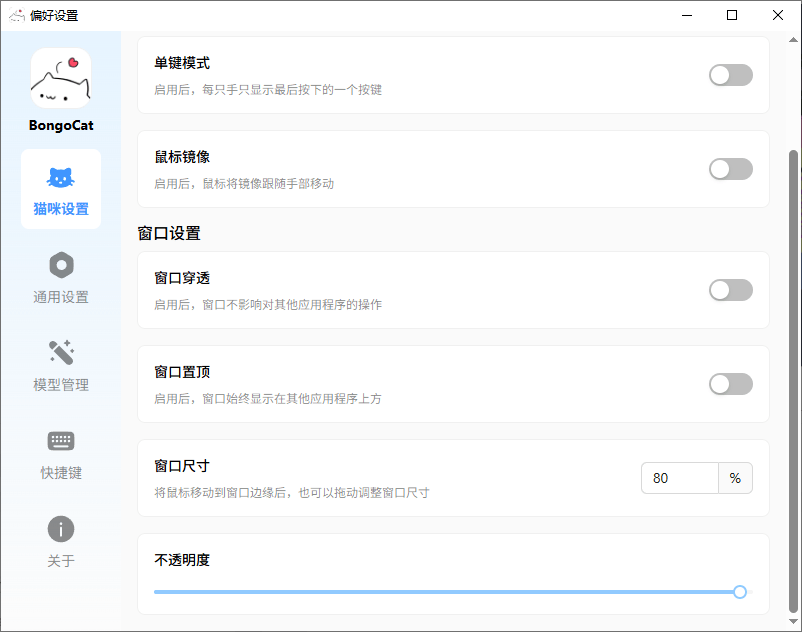Click the % unit button next to 窗口尺寸
802x632 pixels.
coord(735,478)
